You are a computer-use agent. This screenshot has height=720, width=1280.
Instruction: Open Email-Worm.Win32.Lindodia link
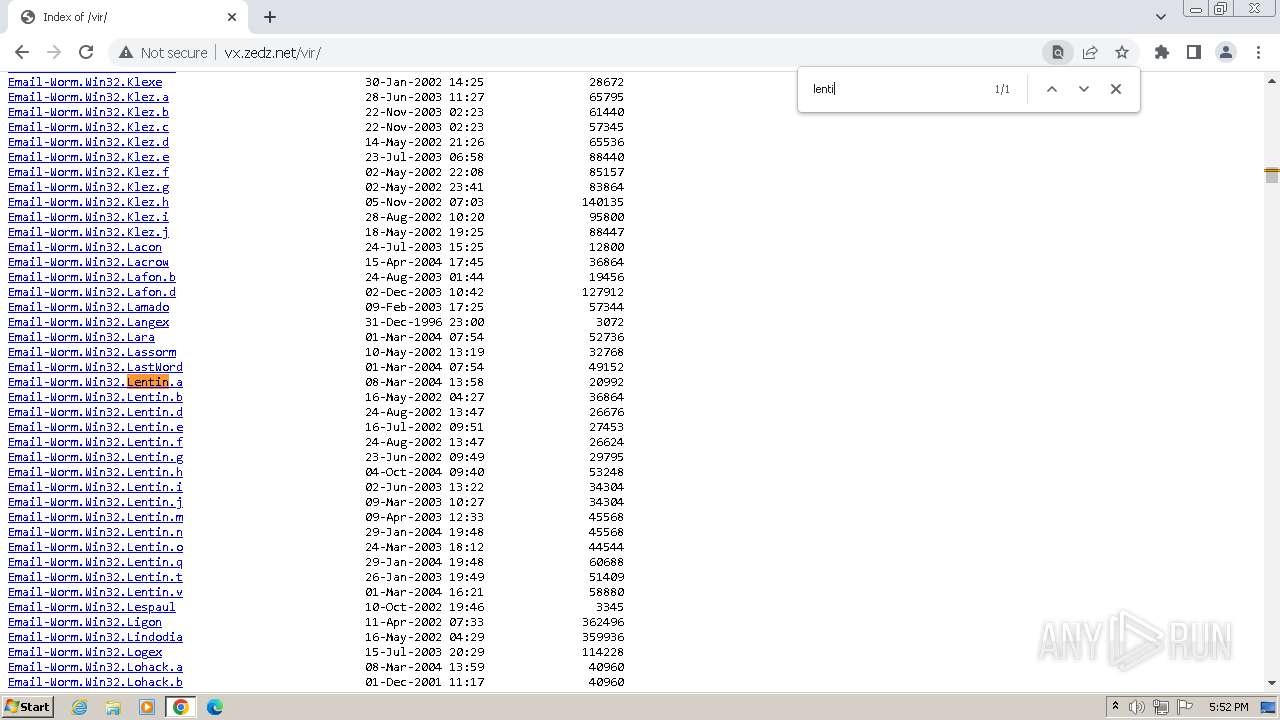tap(95, 637)
